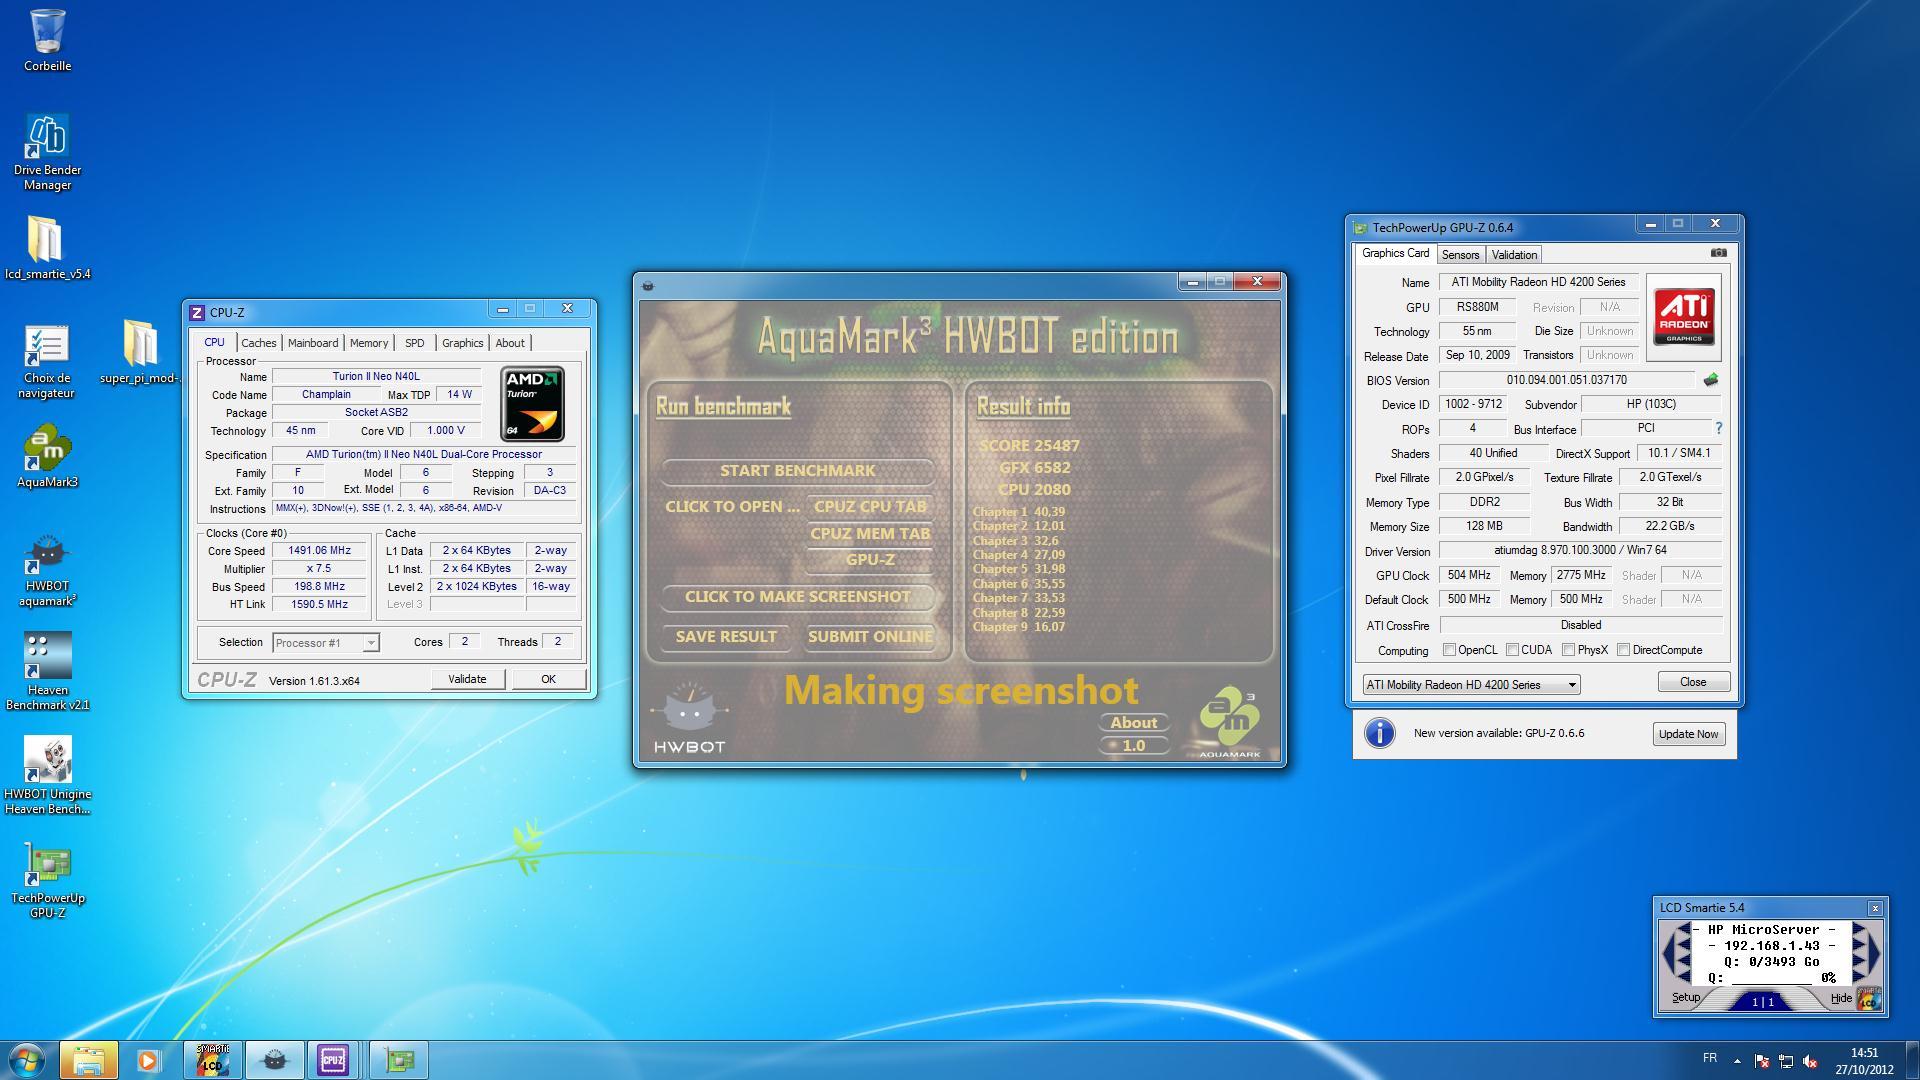The width and height of the screenshot is (1920, 1080).
Task: Launch Heaven Benchmark v2.1 shortcut
Action: click(x=47, y=670)
